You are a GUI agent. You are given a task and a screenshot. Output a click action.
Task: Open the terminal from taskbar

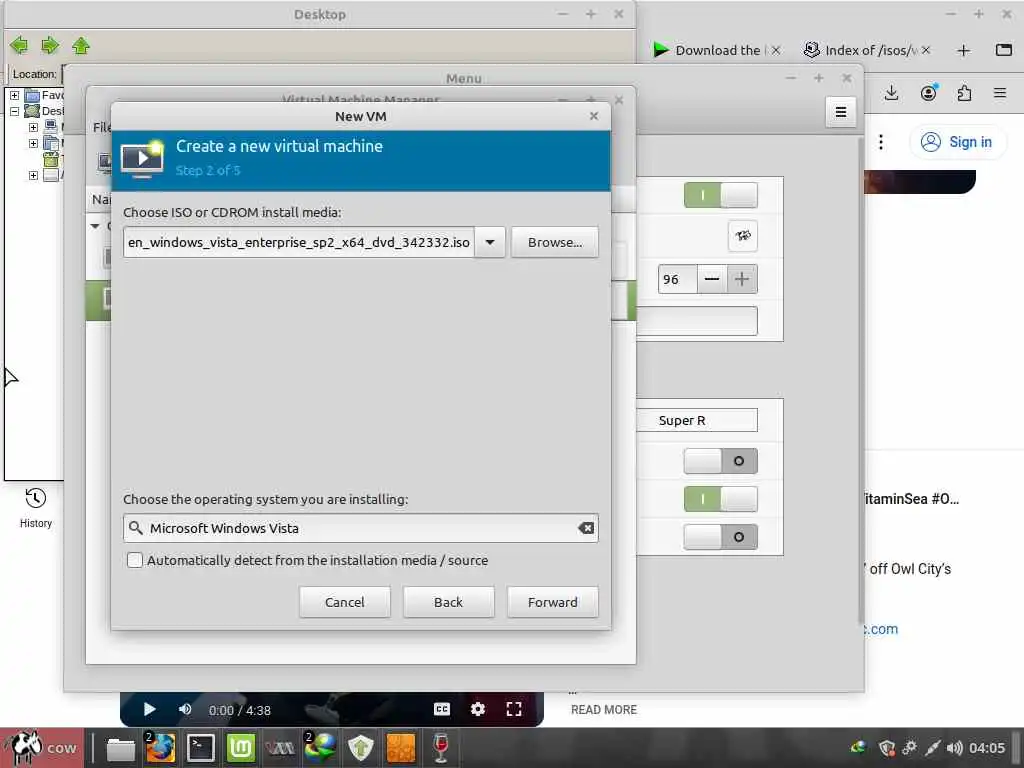[x=200, y=748]
